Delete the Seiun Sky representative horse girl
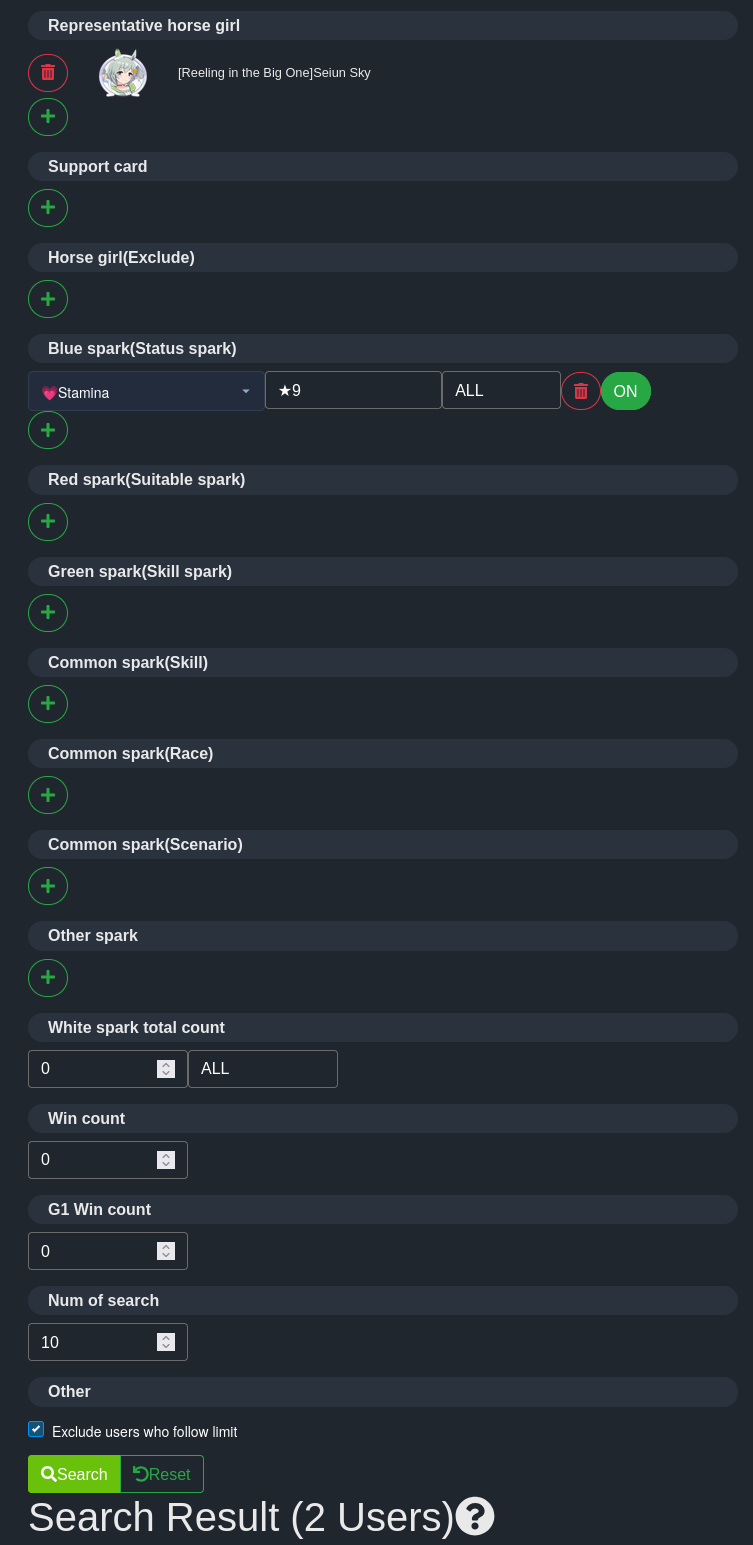Viewport: 753px width, 1545px height. [x=48, y=73]
